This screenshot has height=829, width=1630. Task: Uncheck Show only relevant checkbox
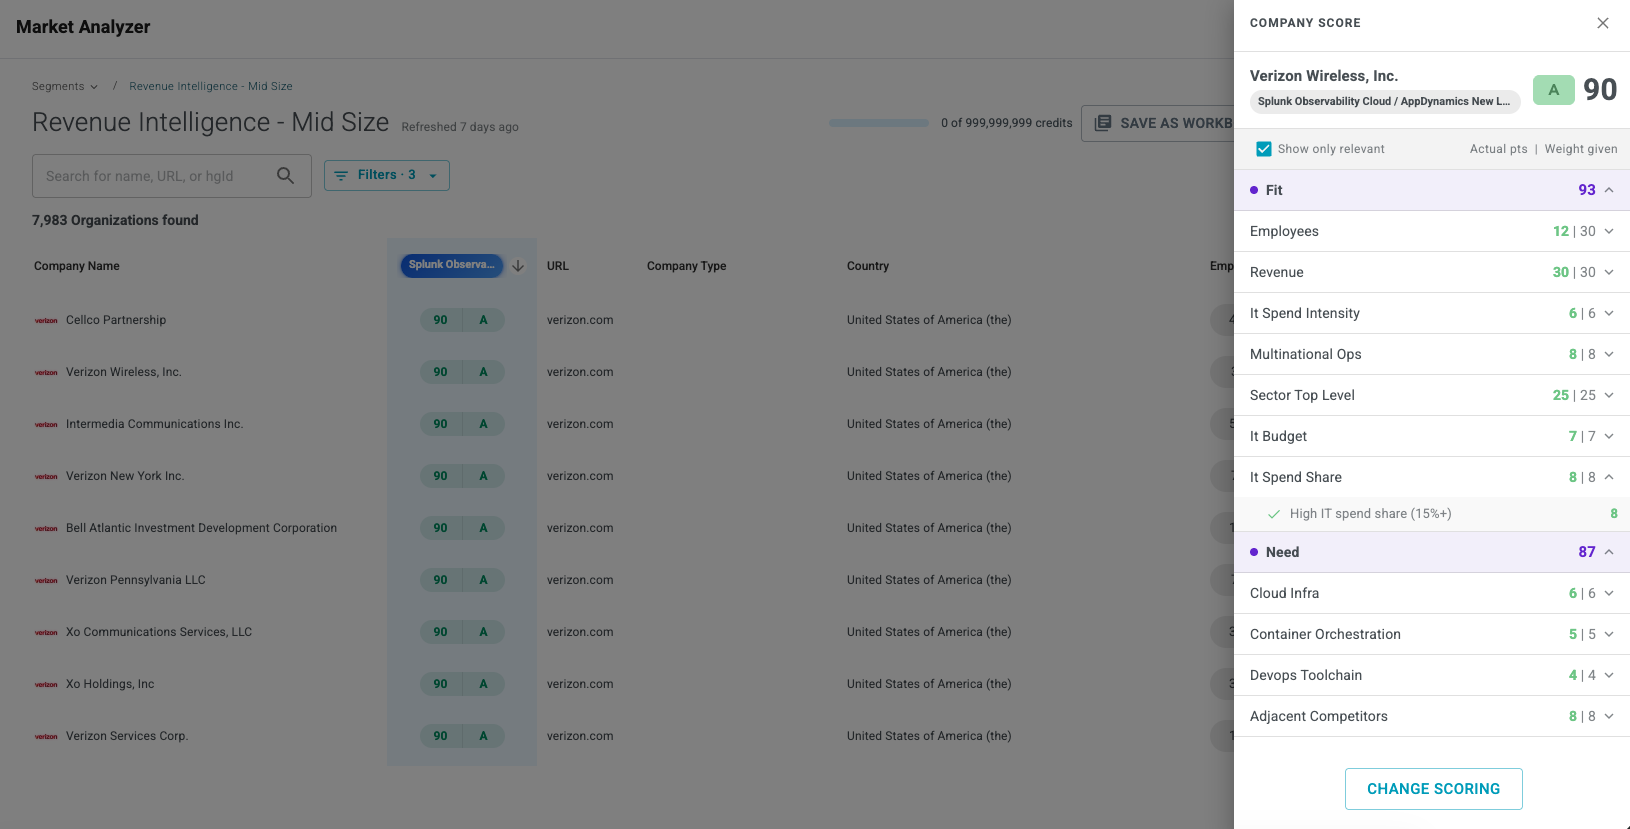[x=1264, y=149]
